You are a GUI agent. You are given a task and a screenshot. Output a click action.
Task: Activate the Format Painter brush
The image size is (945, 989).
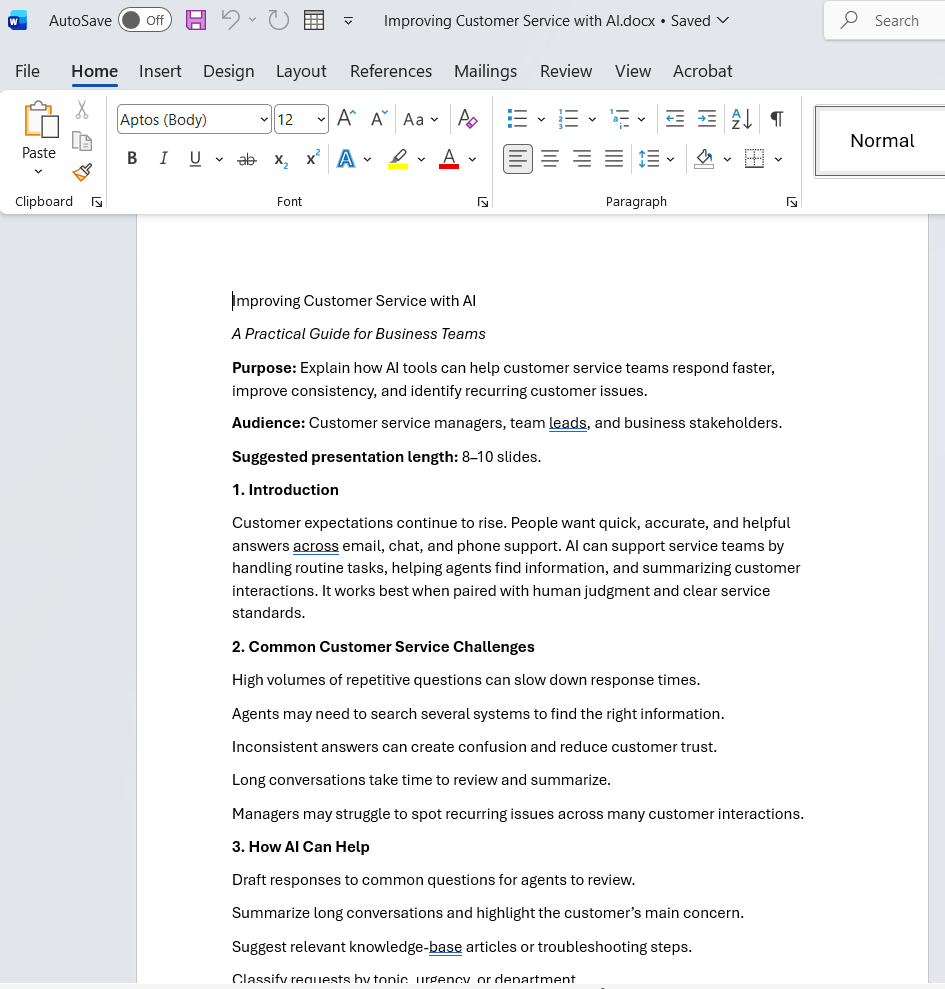(82, 172)
